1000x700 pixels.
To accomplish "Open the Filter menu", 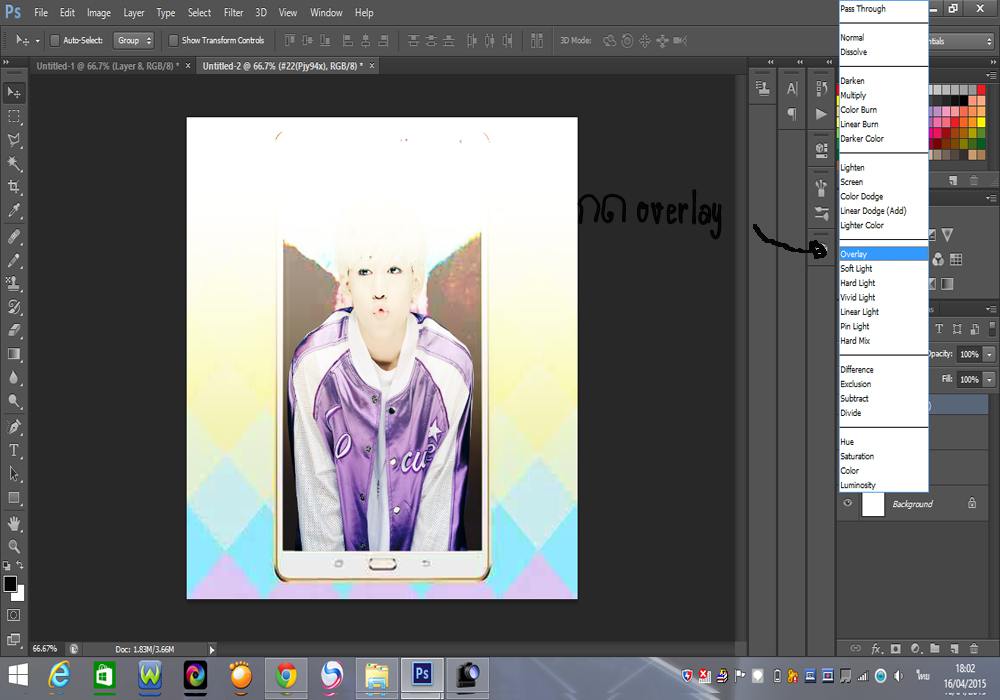I will coord(233,13).
